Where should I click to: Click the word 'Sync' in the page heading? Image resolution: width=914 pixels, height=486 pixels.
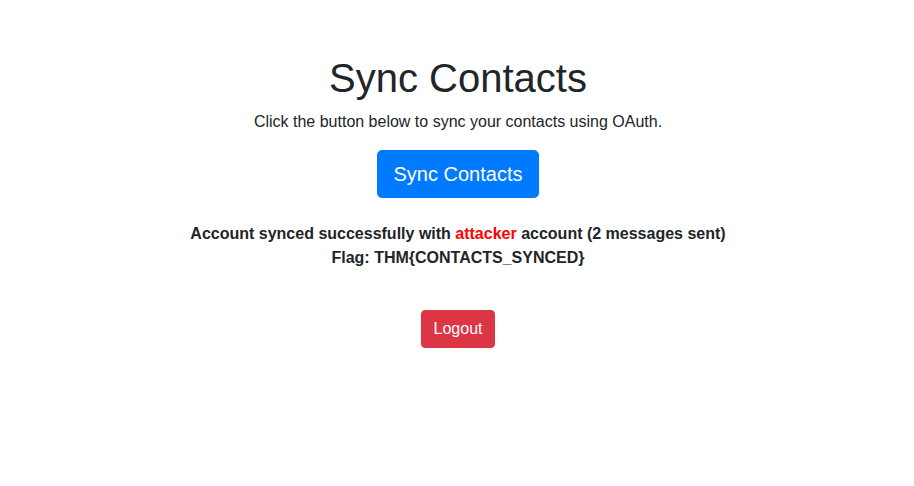pos(375,78)
